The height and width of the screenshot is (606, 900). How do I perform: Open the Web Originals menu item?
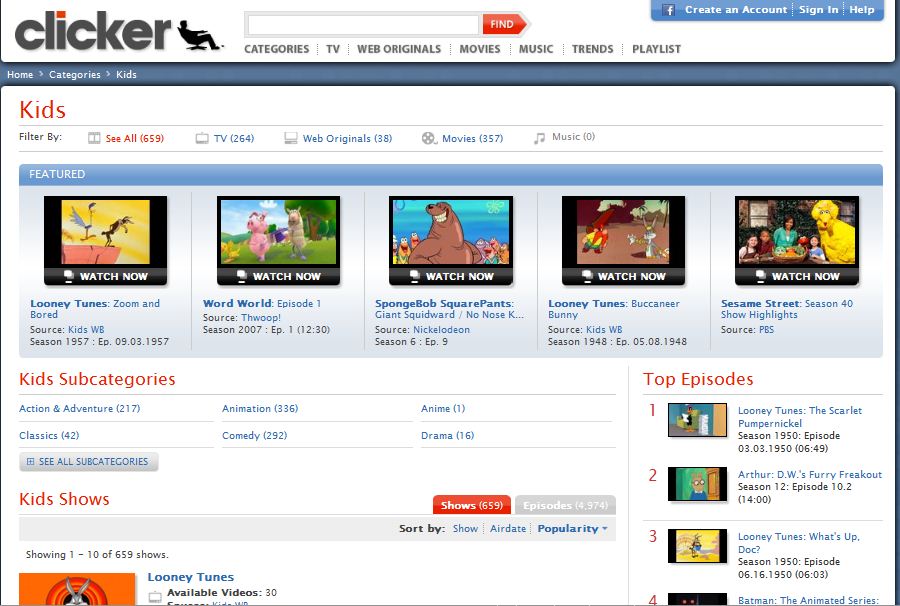pos(399,49)
